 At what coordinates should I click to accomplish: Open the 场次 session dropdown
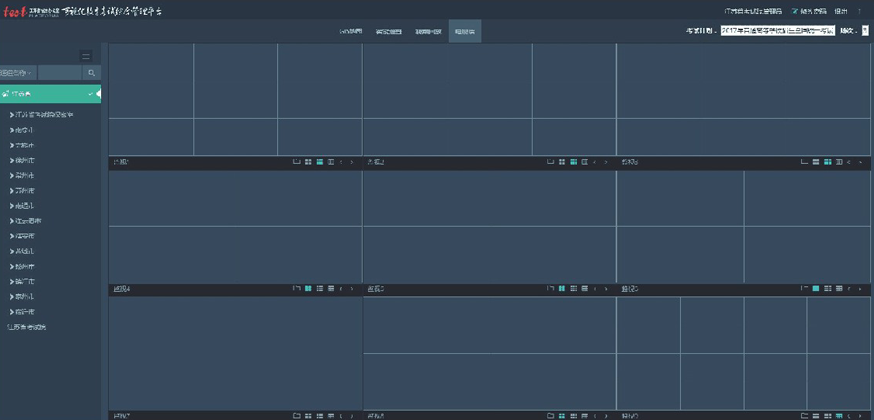point(864,31)
